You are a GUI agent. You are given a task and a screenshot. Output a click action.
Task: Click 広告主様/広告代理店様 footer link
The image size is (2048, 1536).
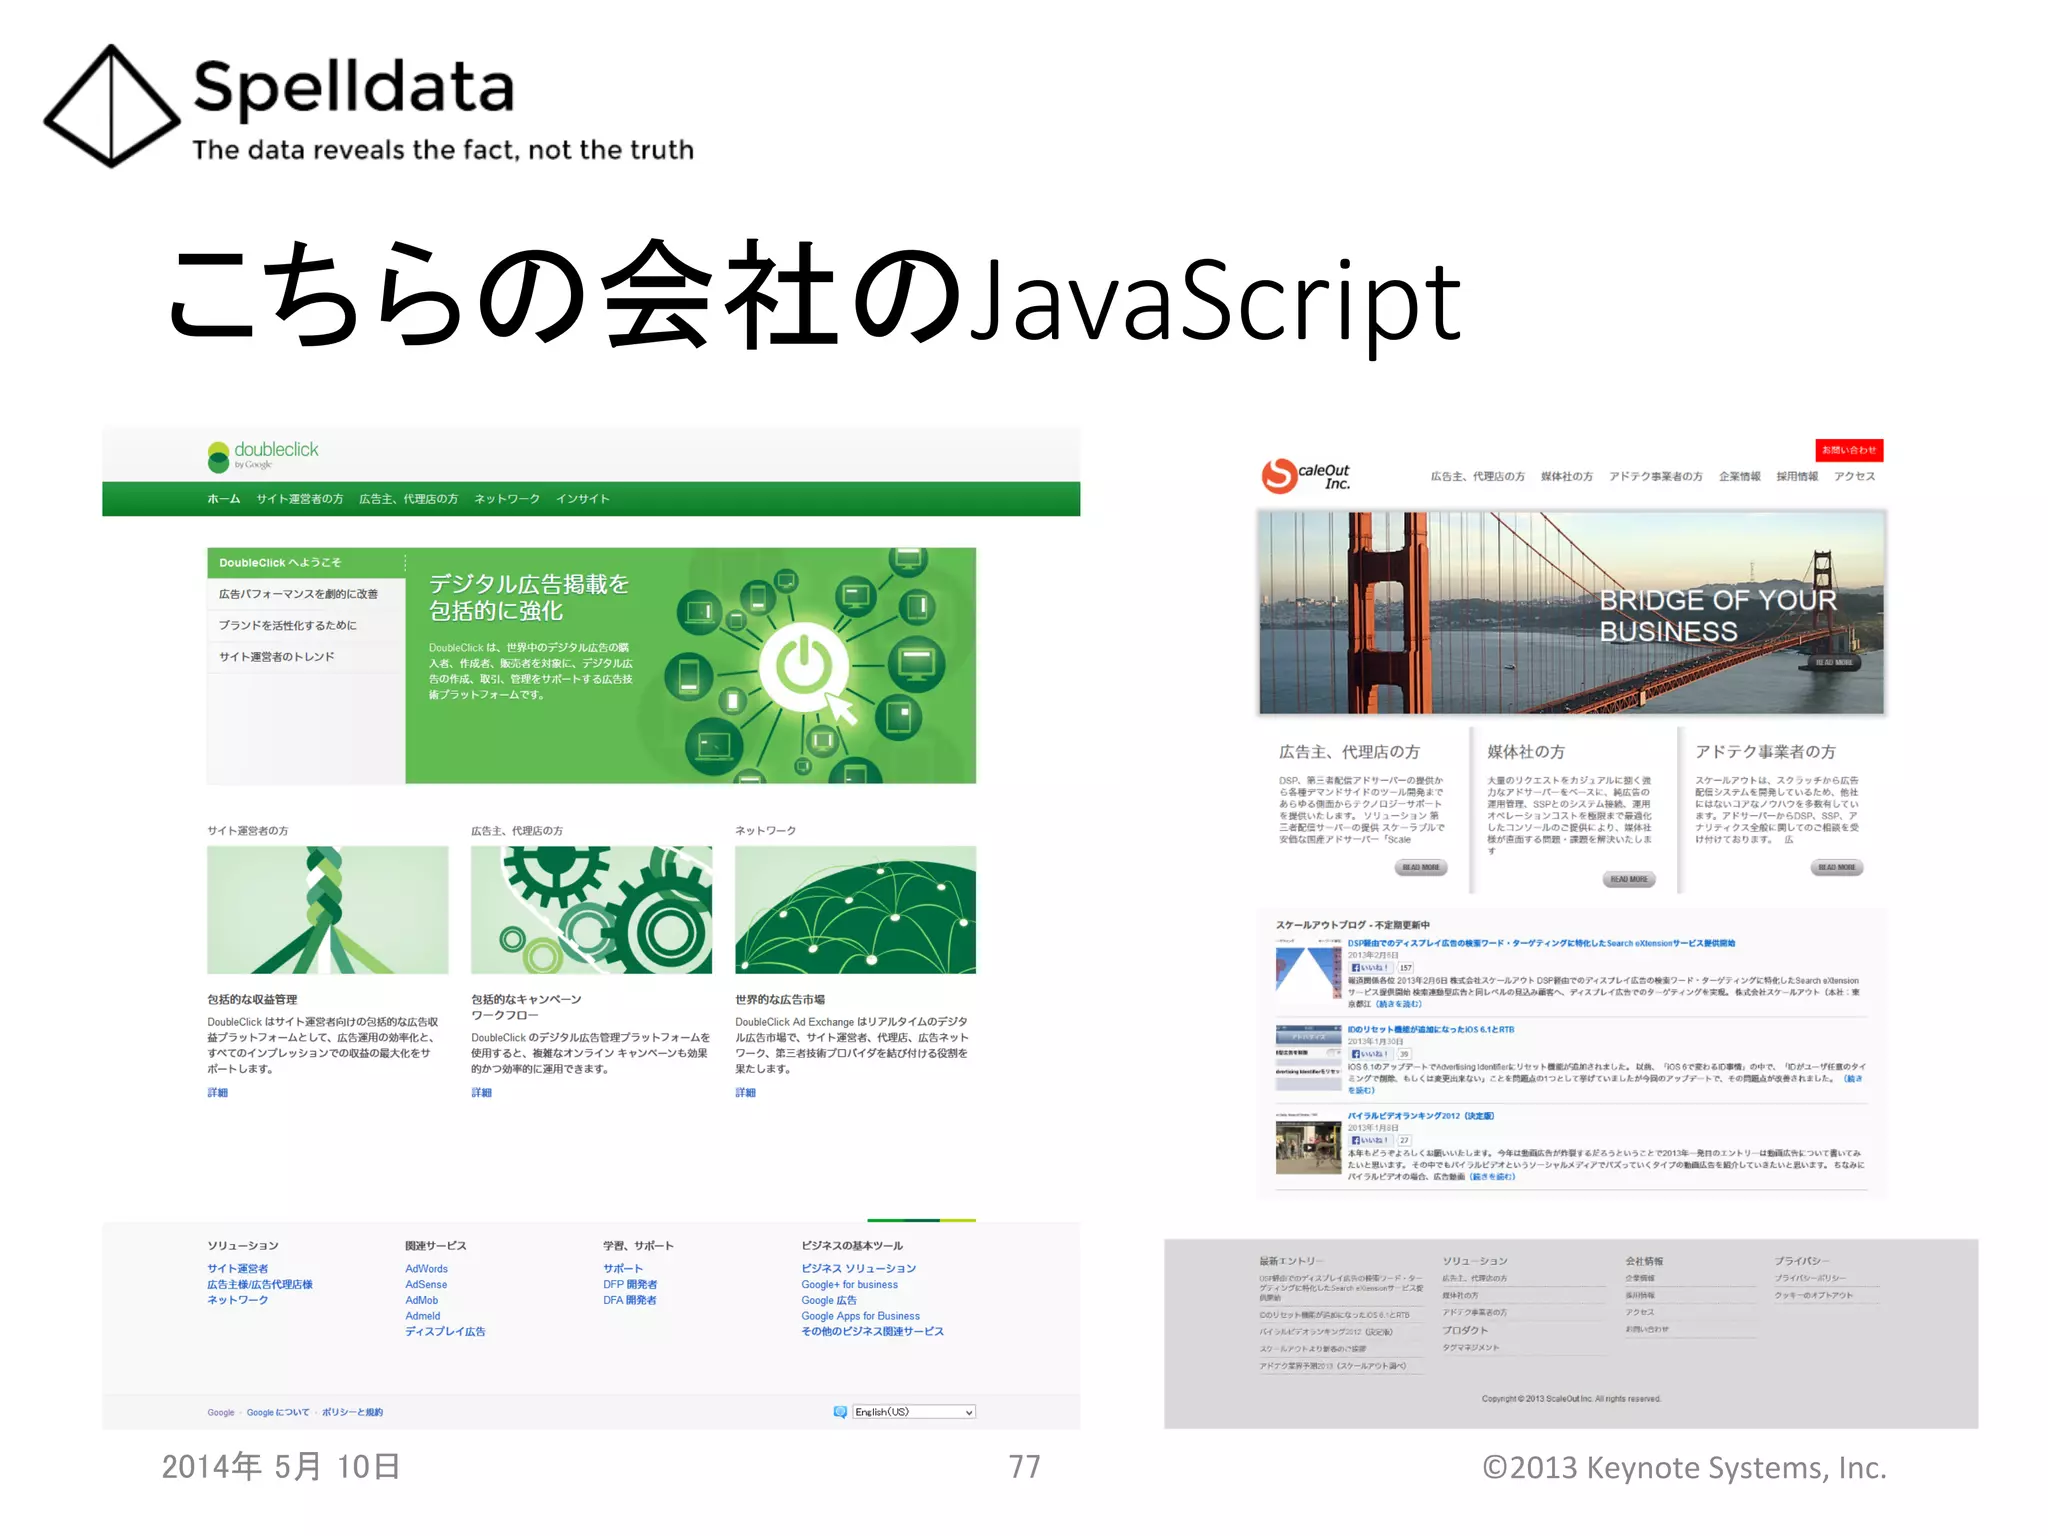(260, 1285)
